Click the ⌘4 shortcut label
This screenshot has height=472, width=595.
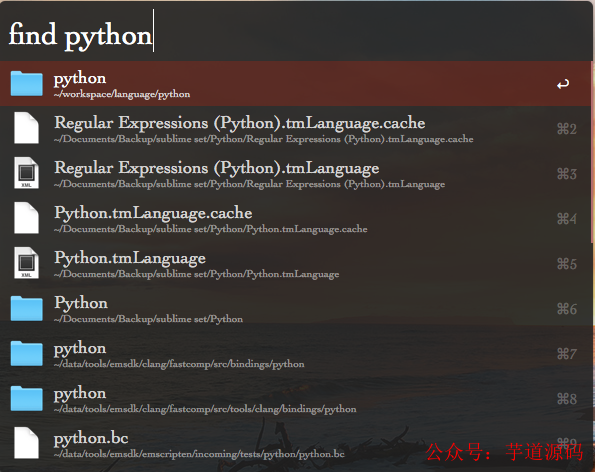[x=567, y=219]
